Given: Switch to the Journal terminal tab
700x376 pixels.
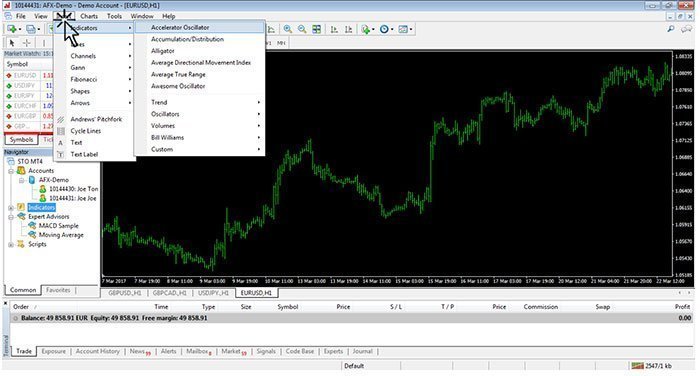Looking at the screenshot, I should pos(362,351).
